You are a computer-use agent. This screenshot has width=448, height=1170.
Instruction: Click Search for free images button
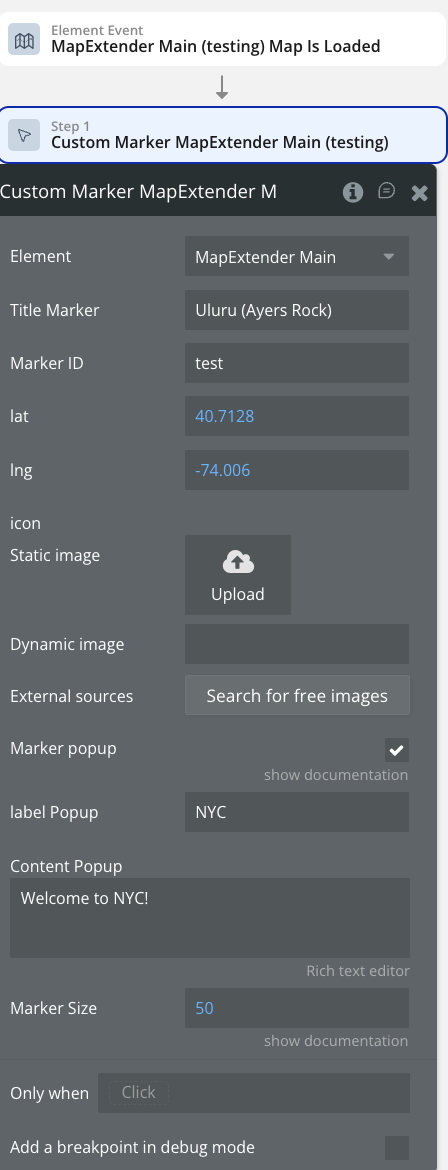297,695
